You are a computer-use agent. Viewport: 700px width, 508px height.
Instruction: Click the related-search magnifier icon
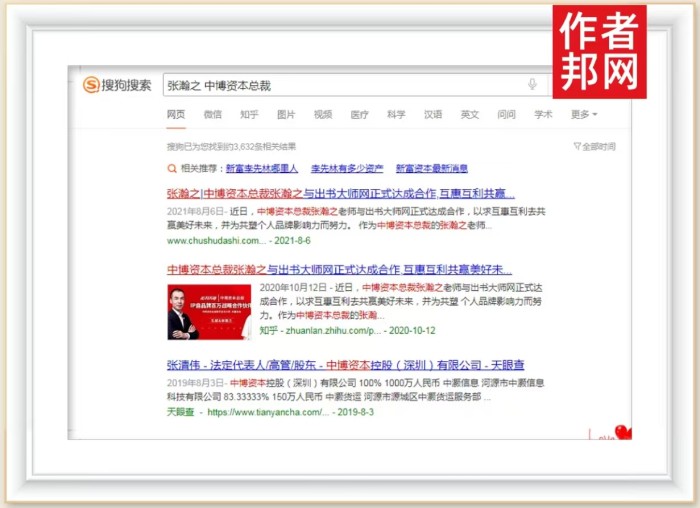tap(174, 169)
